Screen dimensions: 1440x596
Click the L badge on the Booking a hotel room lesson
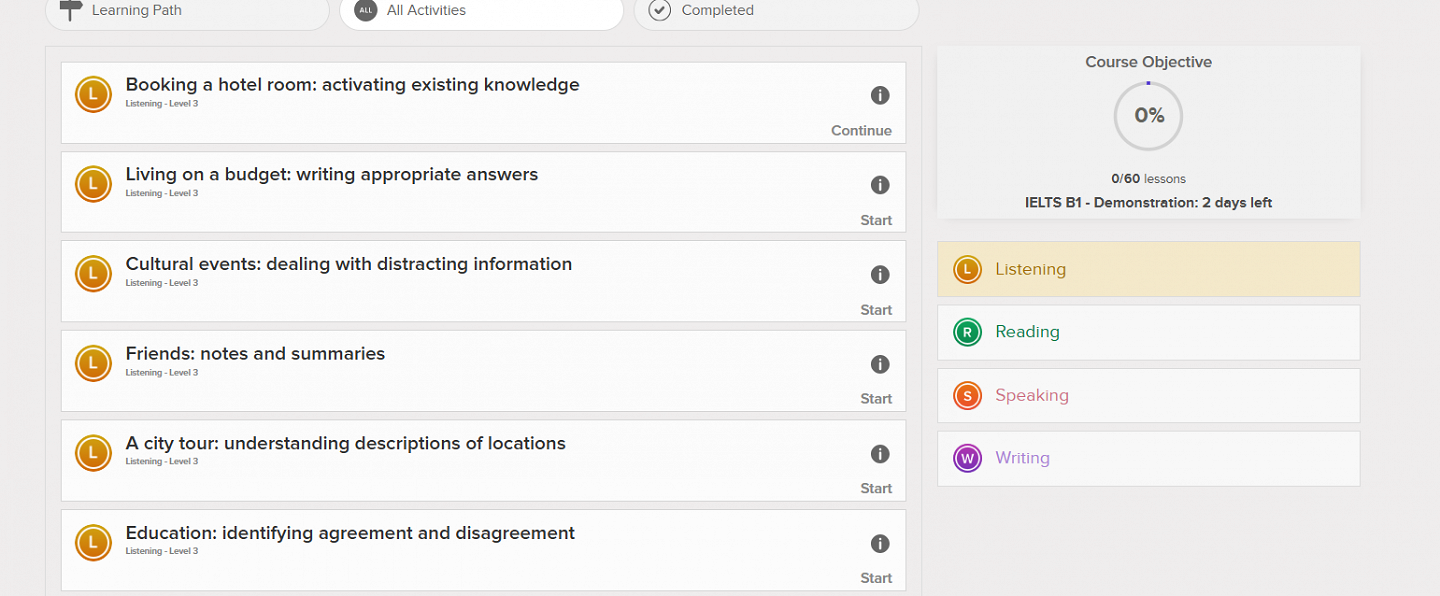coord(93,94)
